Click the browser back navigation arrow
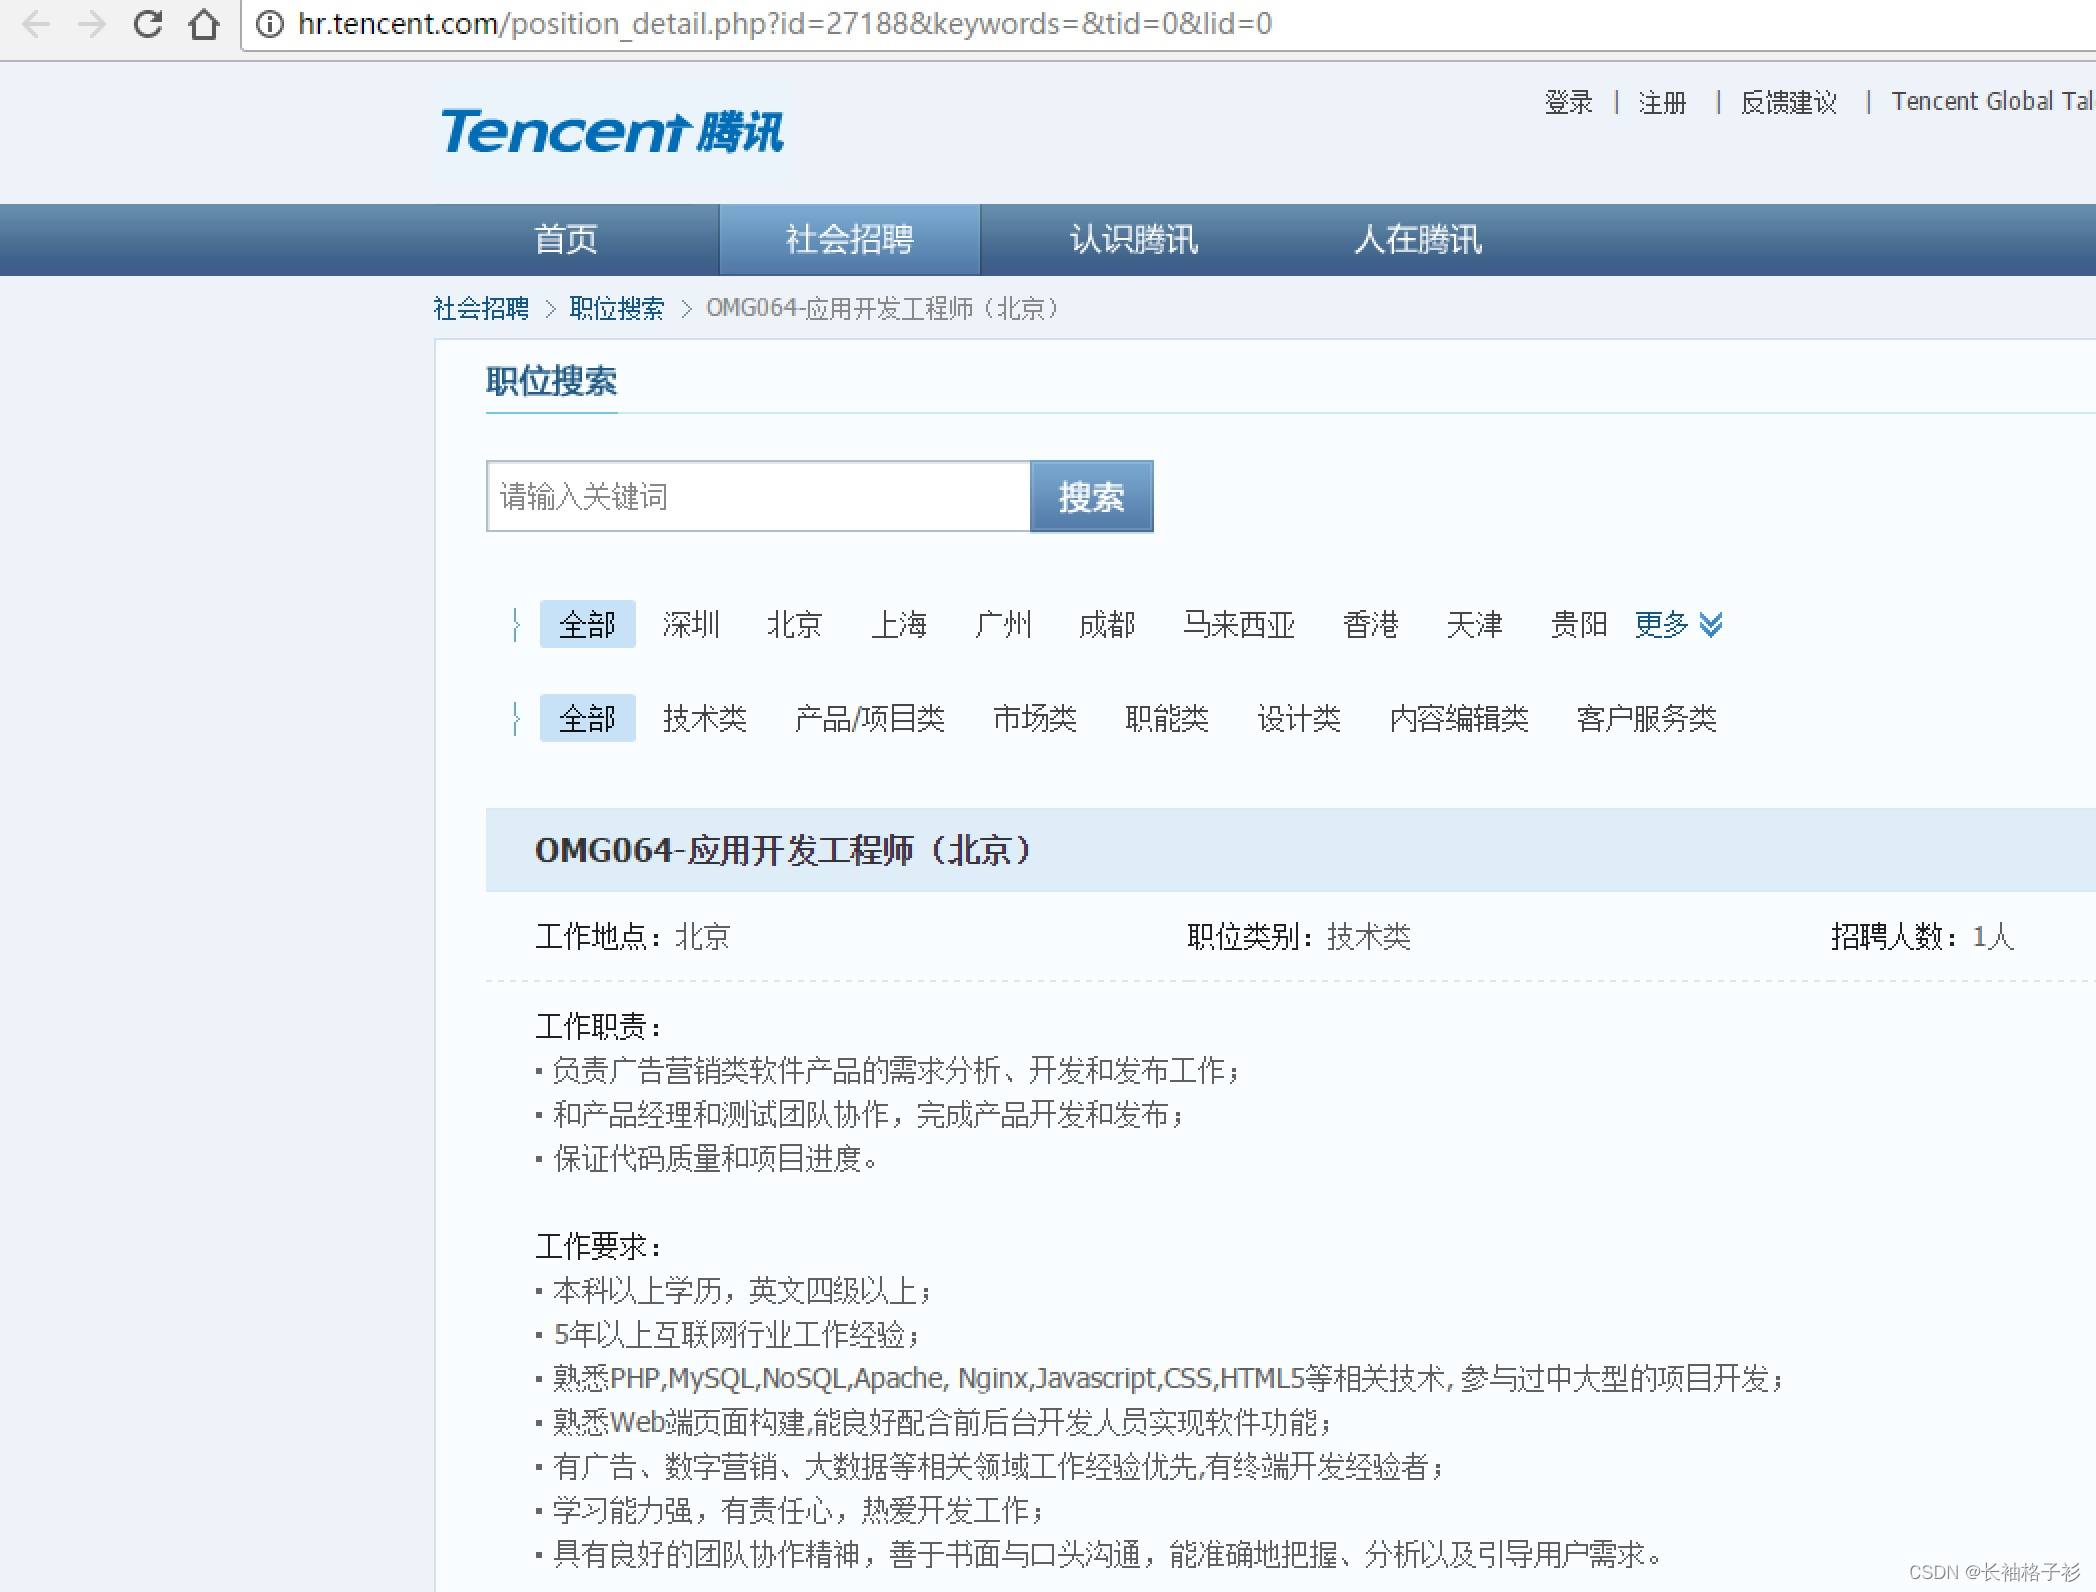 36,25
